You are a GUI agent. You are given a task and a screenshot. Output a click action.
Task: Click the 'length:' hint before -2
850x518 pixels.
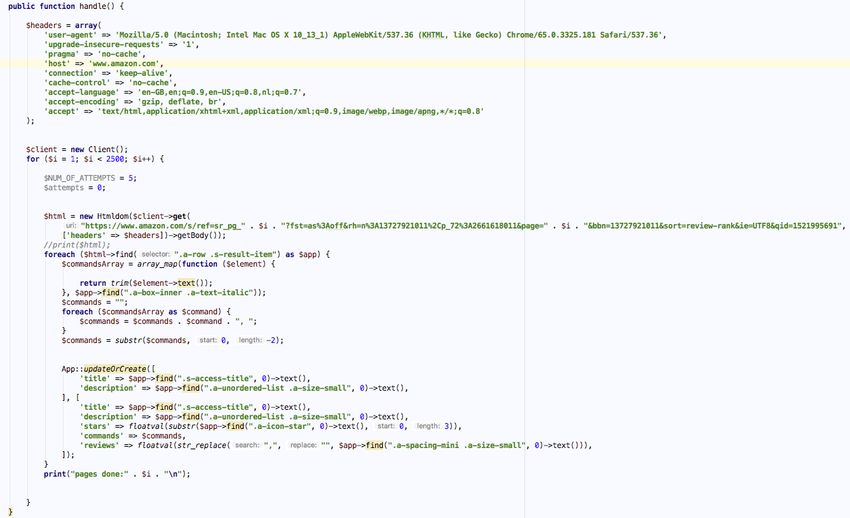[250, 340]
